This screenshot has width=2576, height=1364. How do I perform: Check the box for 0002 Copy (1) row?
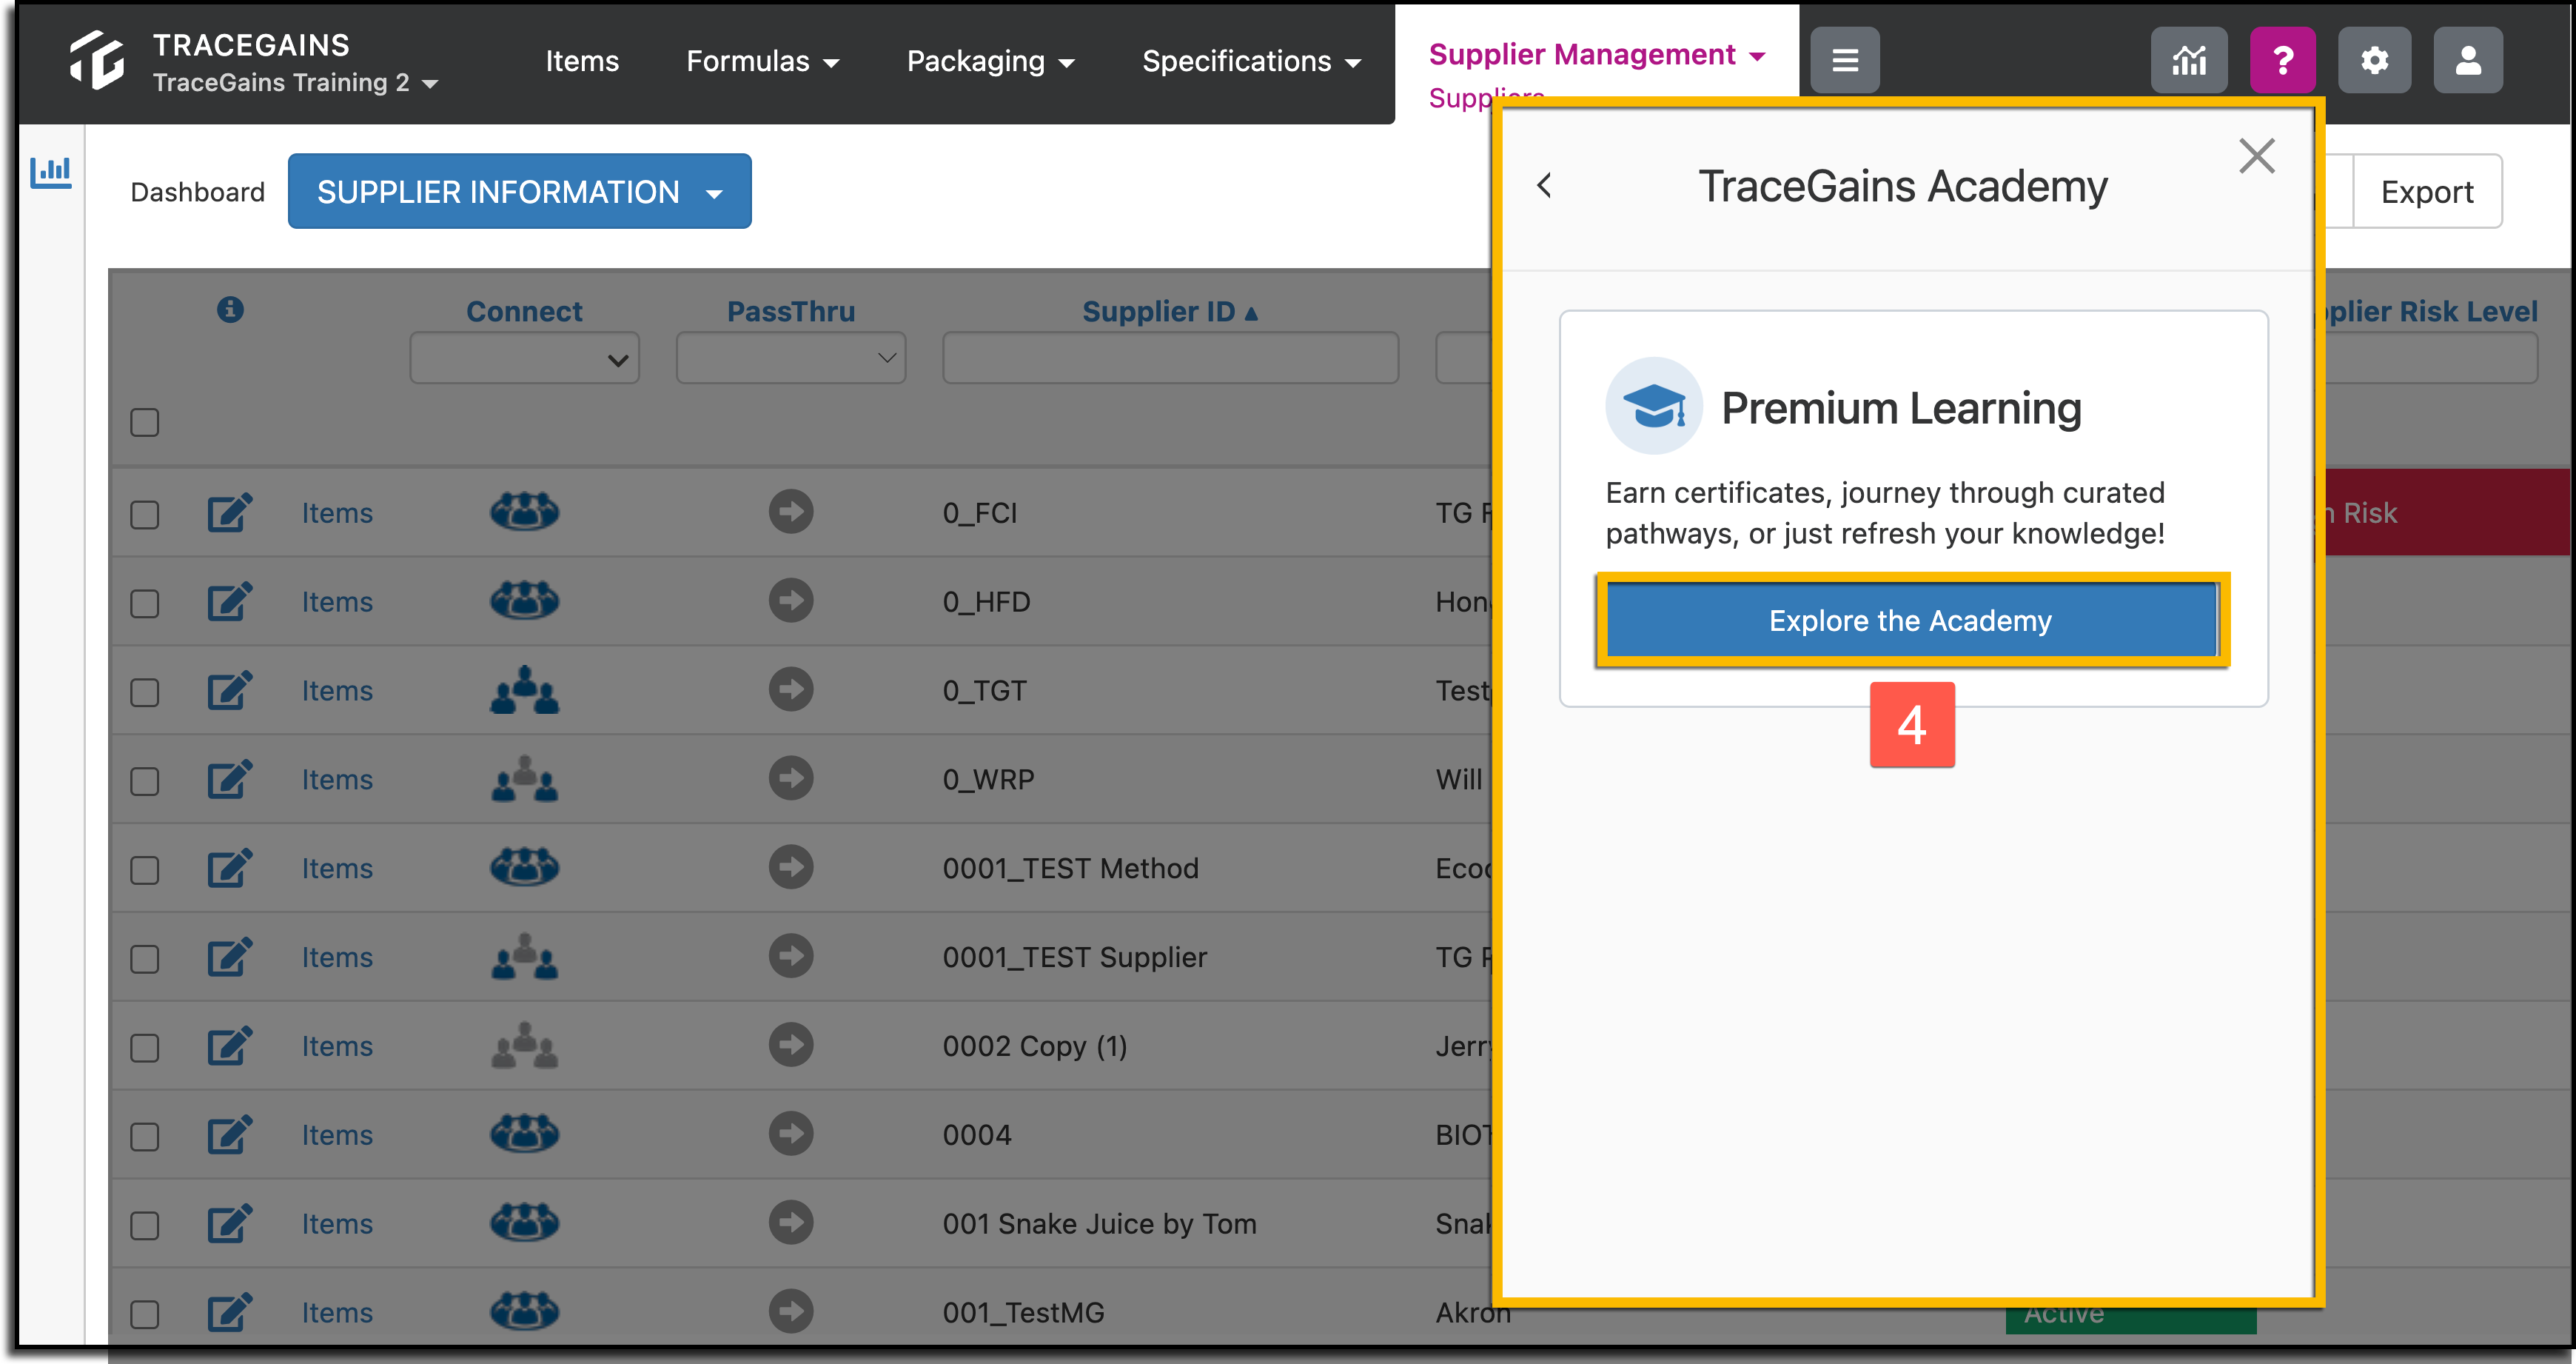click(x=145, y=1048)
